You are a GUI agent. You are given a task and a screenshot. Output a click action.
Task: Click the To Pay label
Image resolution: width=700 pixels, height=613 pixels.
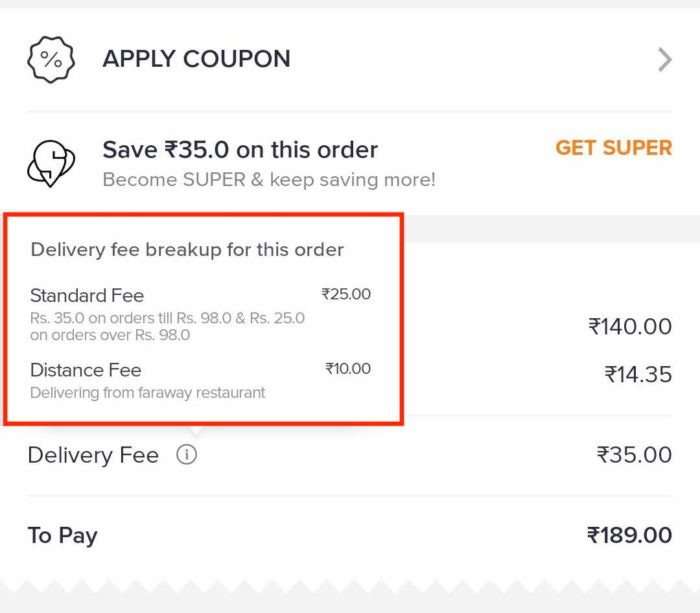[62, 535]
